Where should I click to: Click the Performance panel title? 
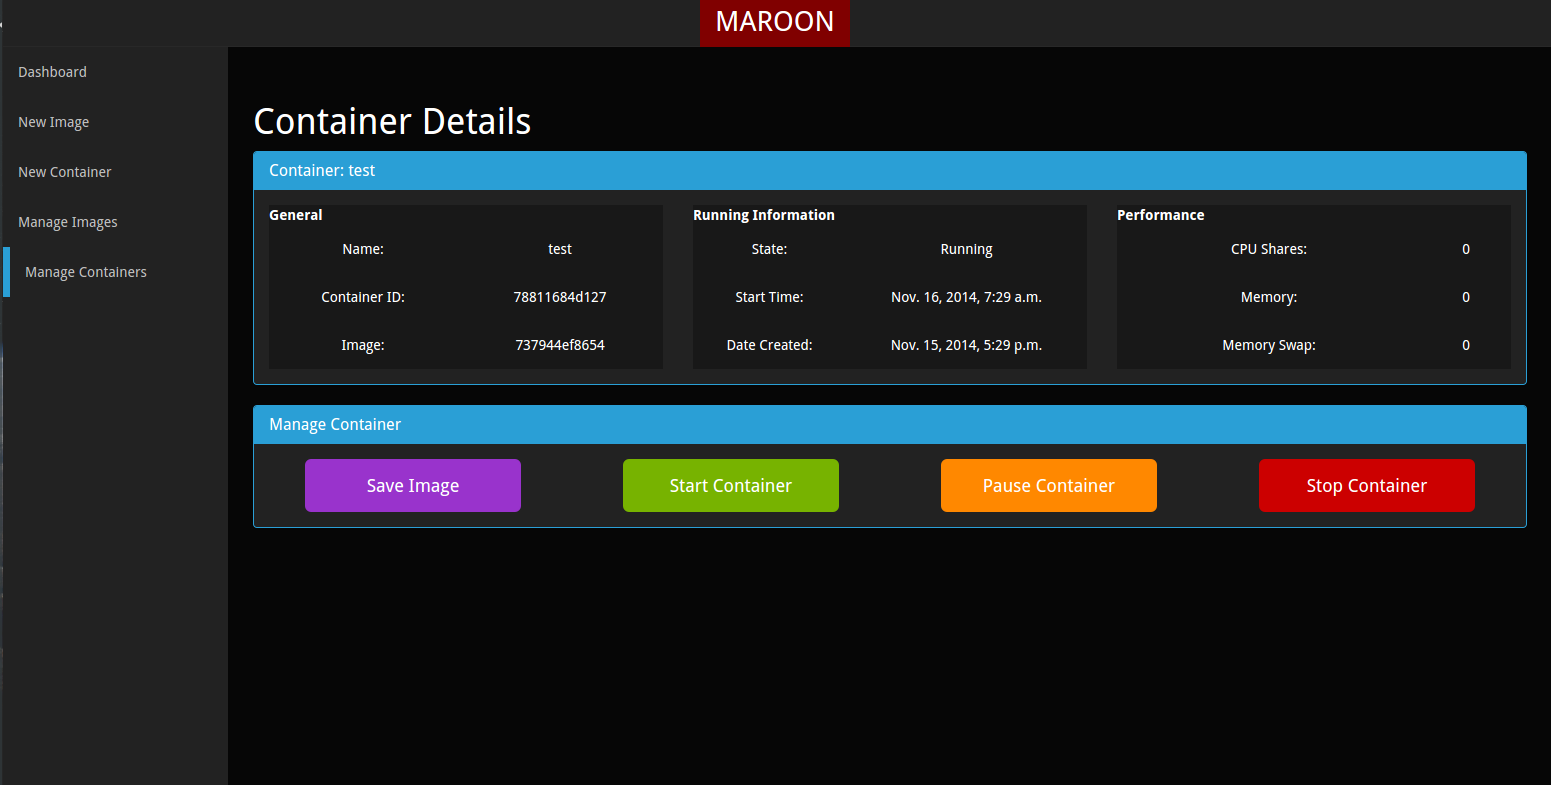(1160, 214)
